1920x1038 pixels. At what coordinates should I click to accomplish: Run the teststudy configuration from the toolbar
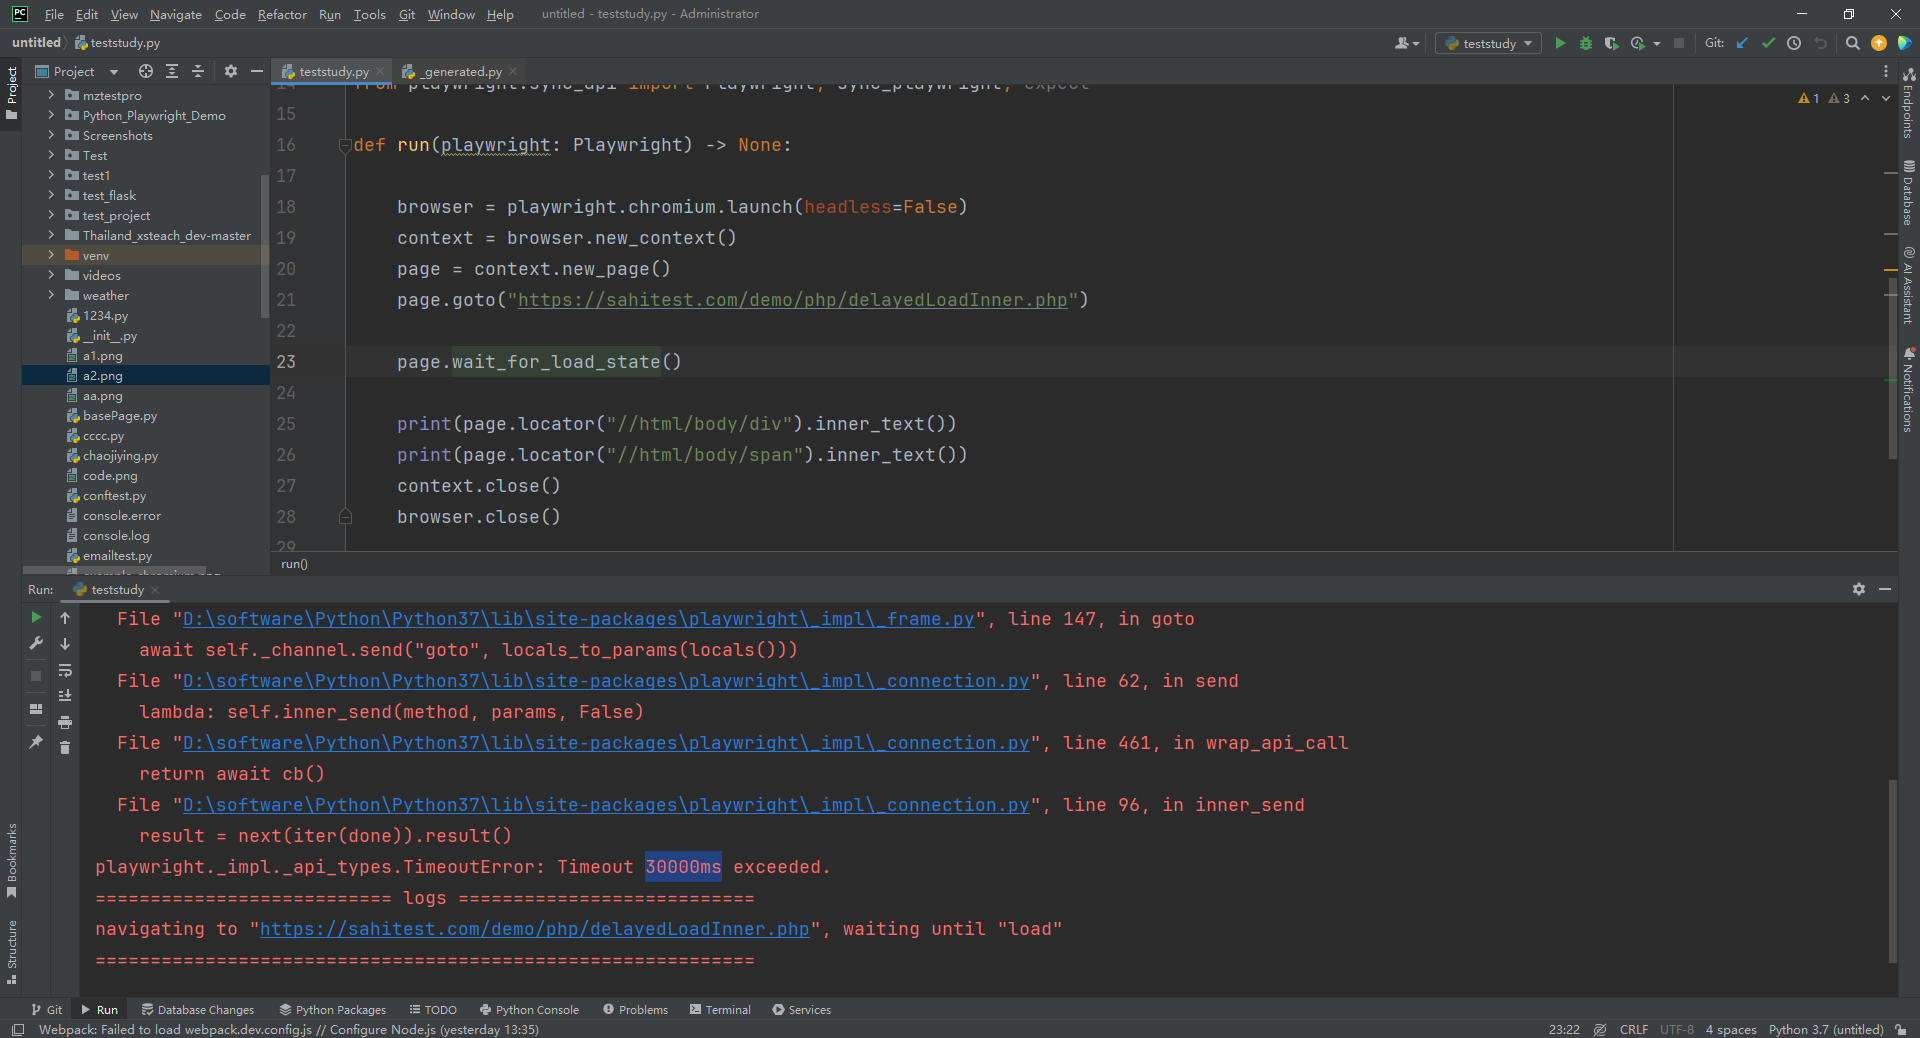1560,43
